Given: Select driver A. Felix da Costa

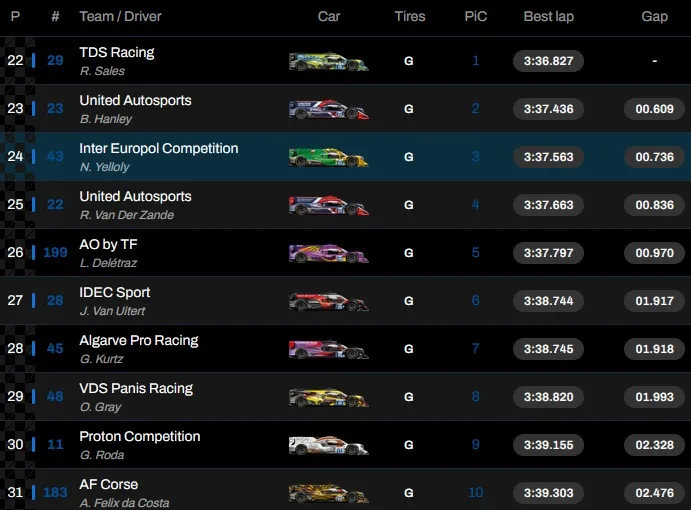Looking at the screenshot, I should 124,503.
